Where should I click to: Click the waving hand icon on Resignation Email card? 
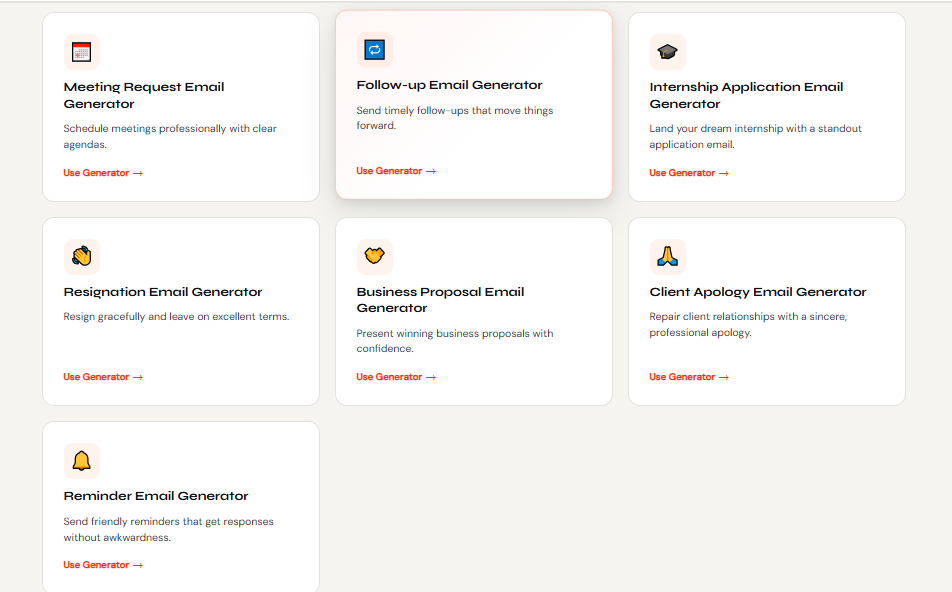(81, 256)
